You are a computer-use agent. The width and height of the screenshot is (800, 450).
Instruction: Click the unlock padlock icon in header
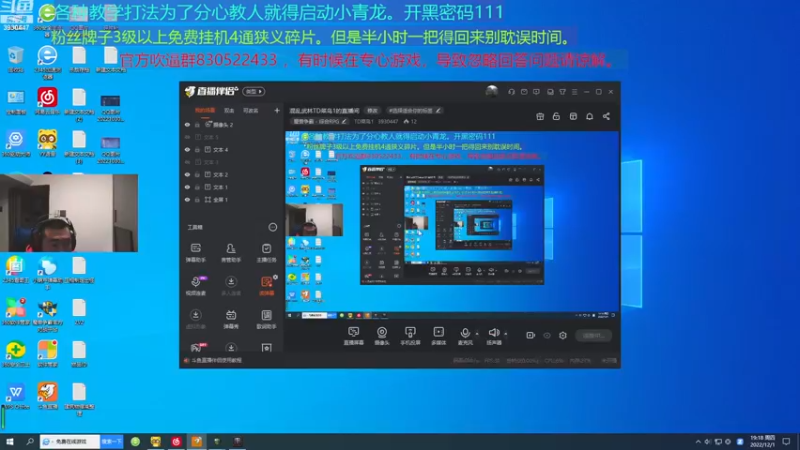tap(556, 116)
